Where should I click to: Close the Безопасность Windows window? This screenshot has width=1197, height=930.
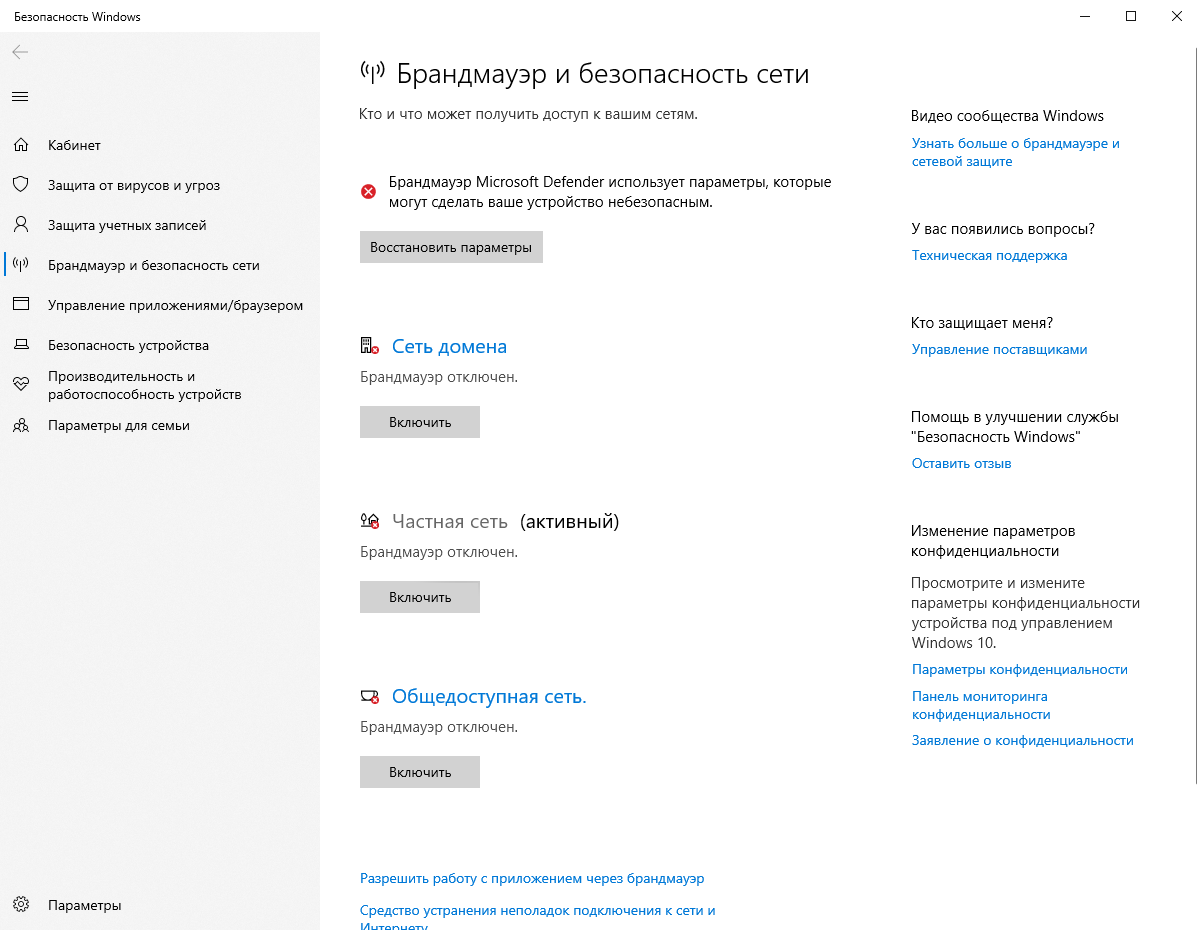pyautogui.click(x=1176, y=16)
